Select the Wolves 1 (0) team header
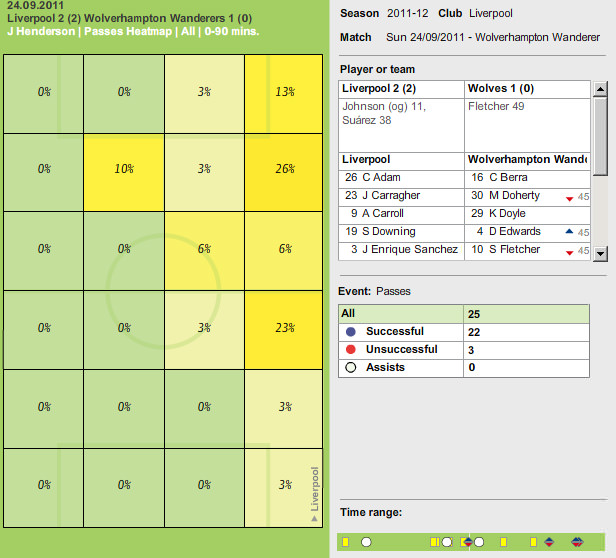Viewport: 616px width, 558px height. click(x=528, y=89)
